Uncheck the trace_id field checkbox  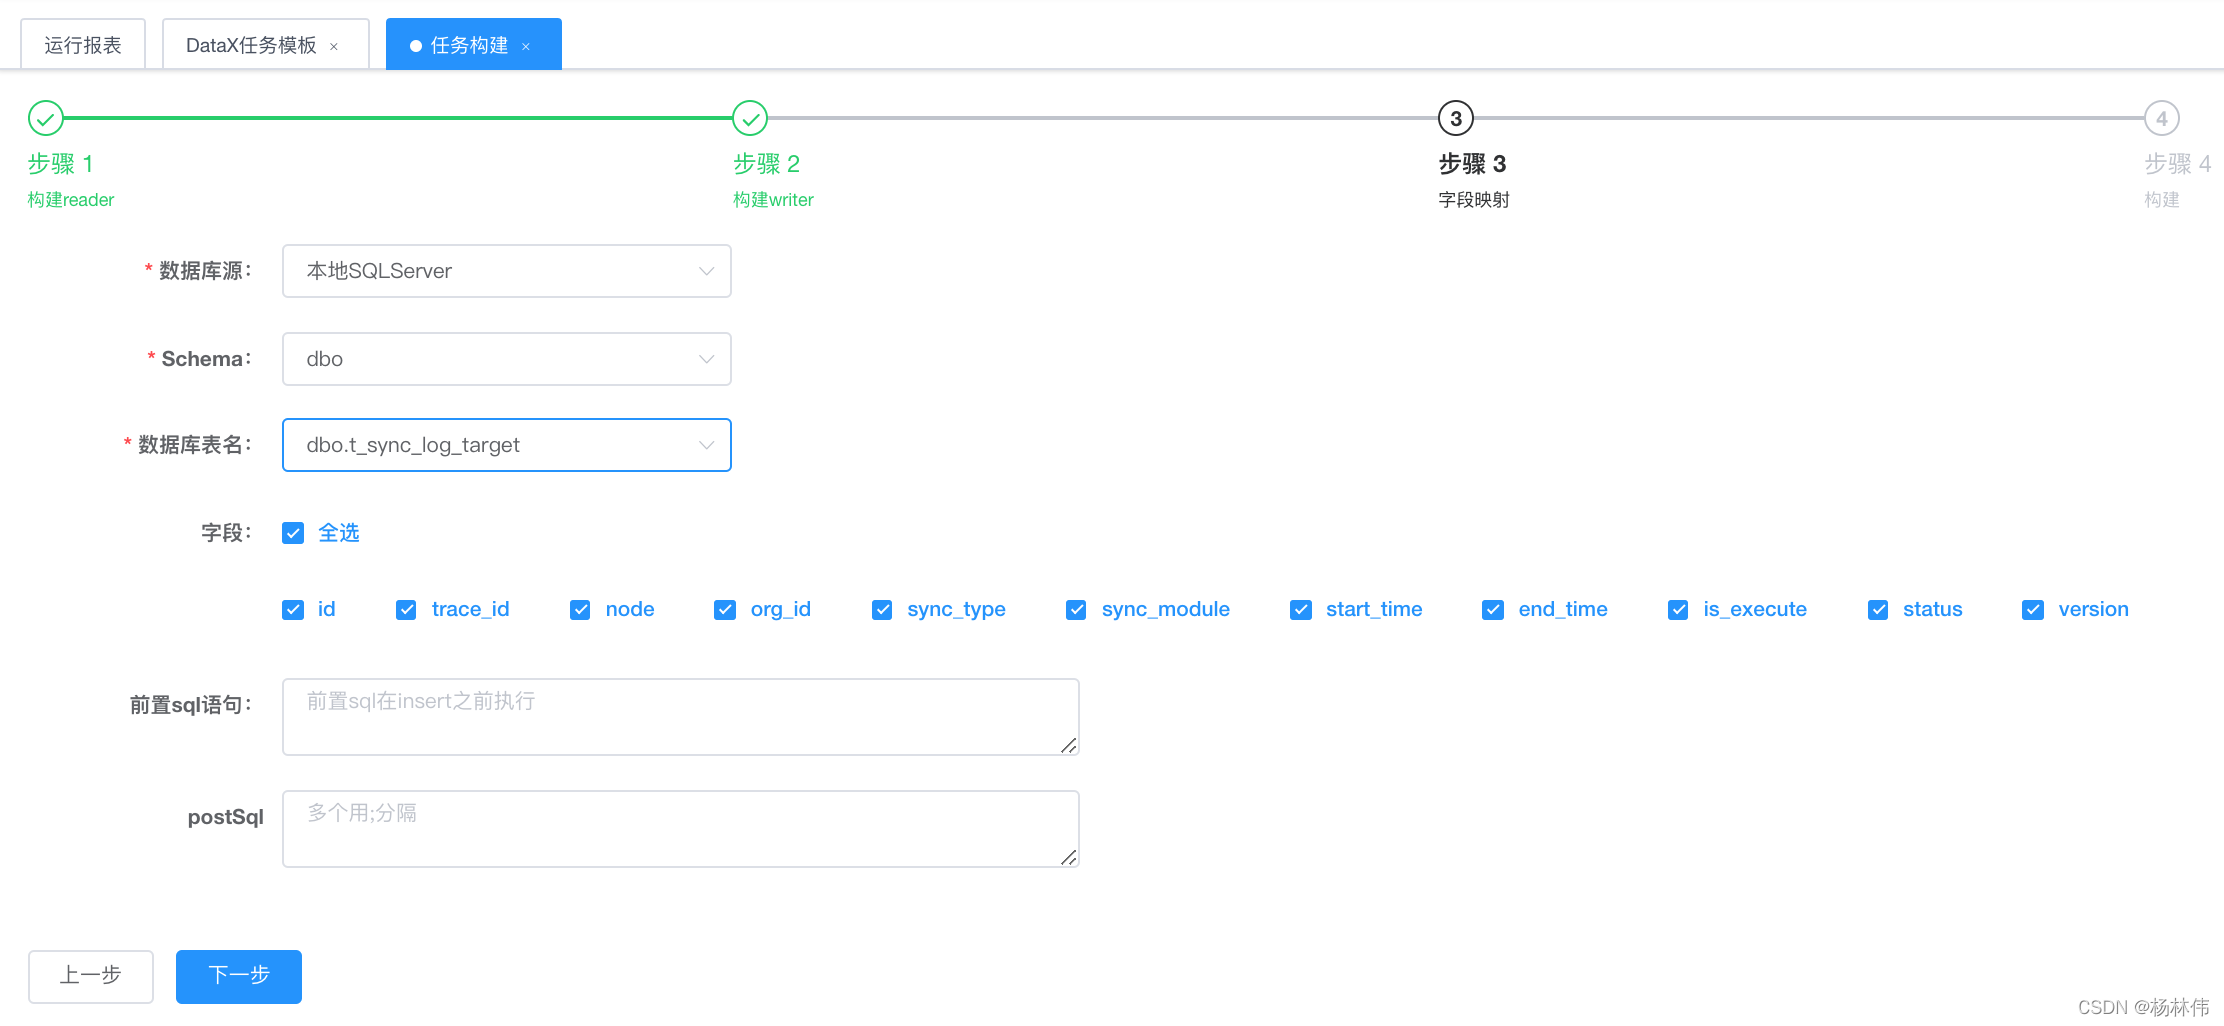click(x=407, y=609)
